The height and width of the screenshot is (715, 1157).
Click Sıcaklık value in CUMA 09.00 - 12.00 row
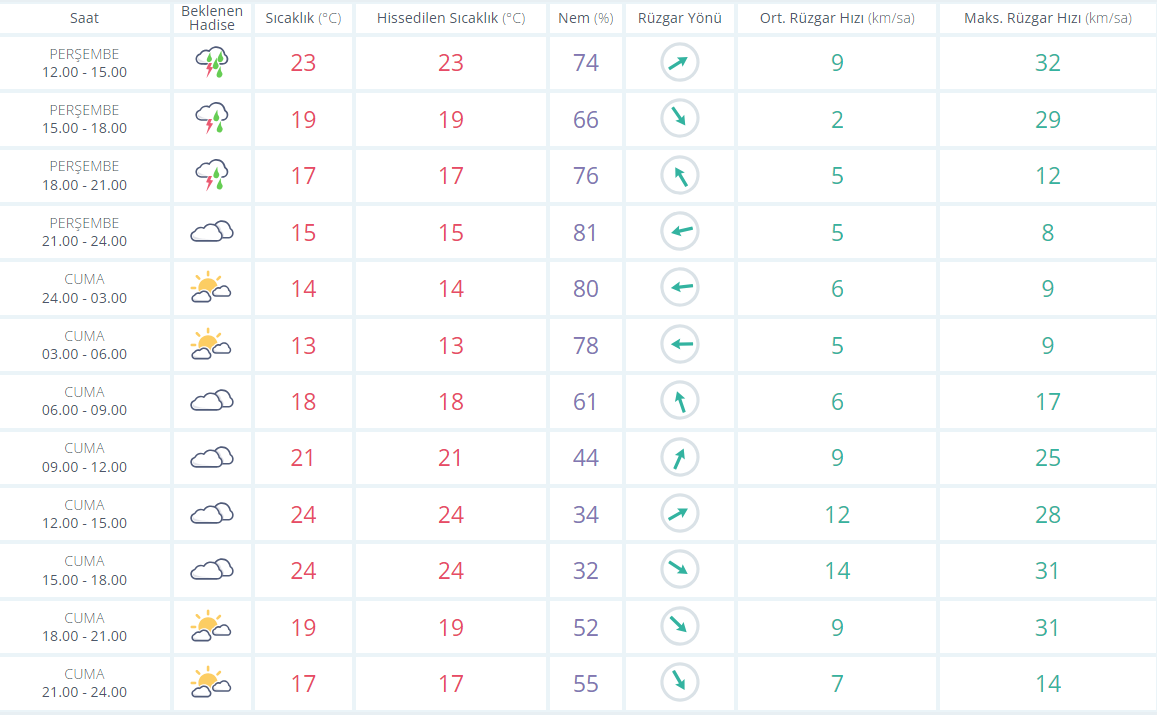303,457
